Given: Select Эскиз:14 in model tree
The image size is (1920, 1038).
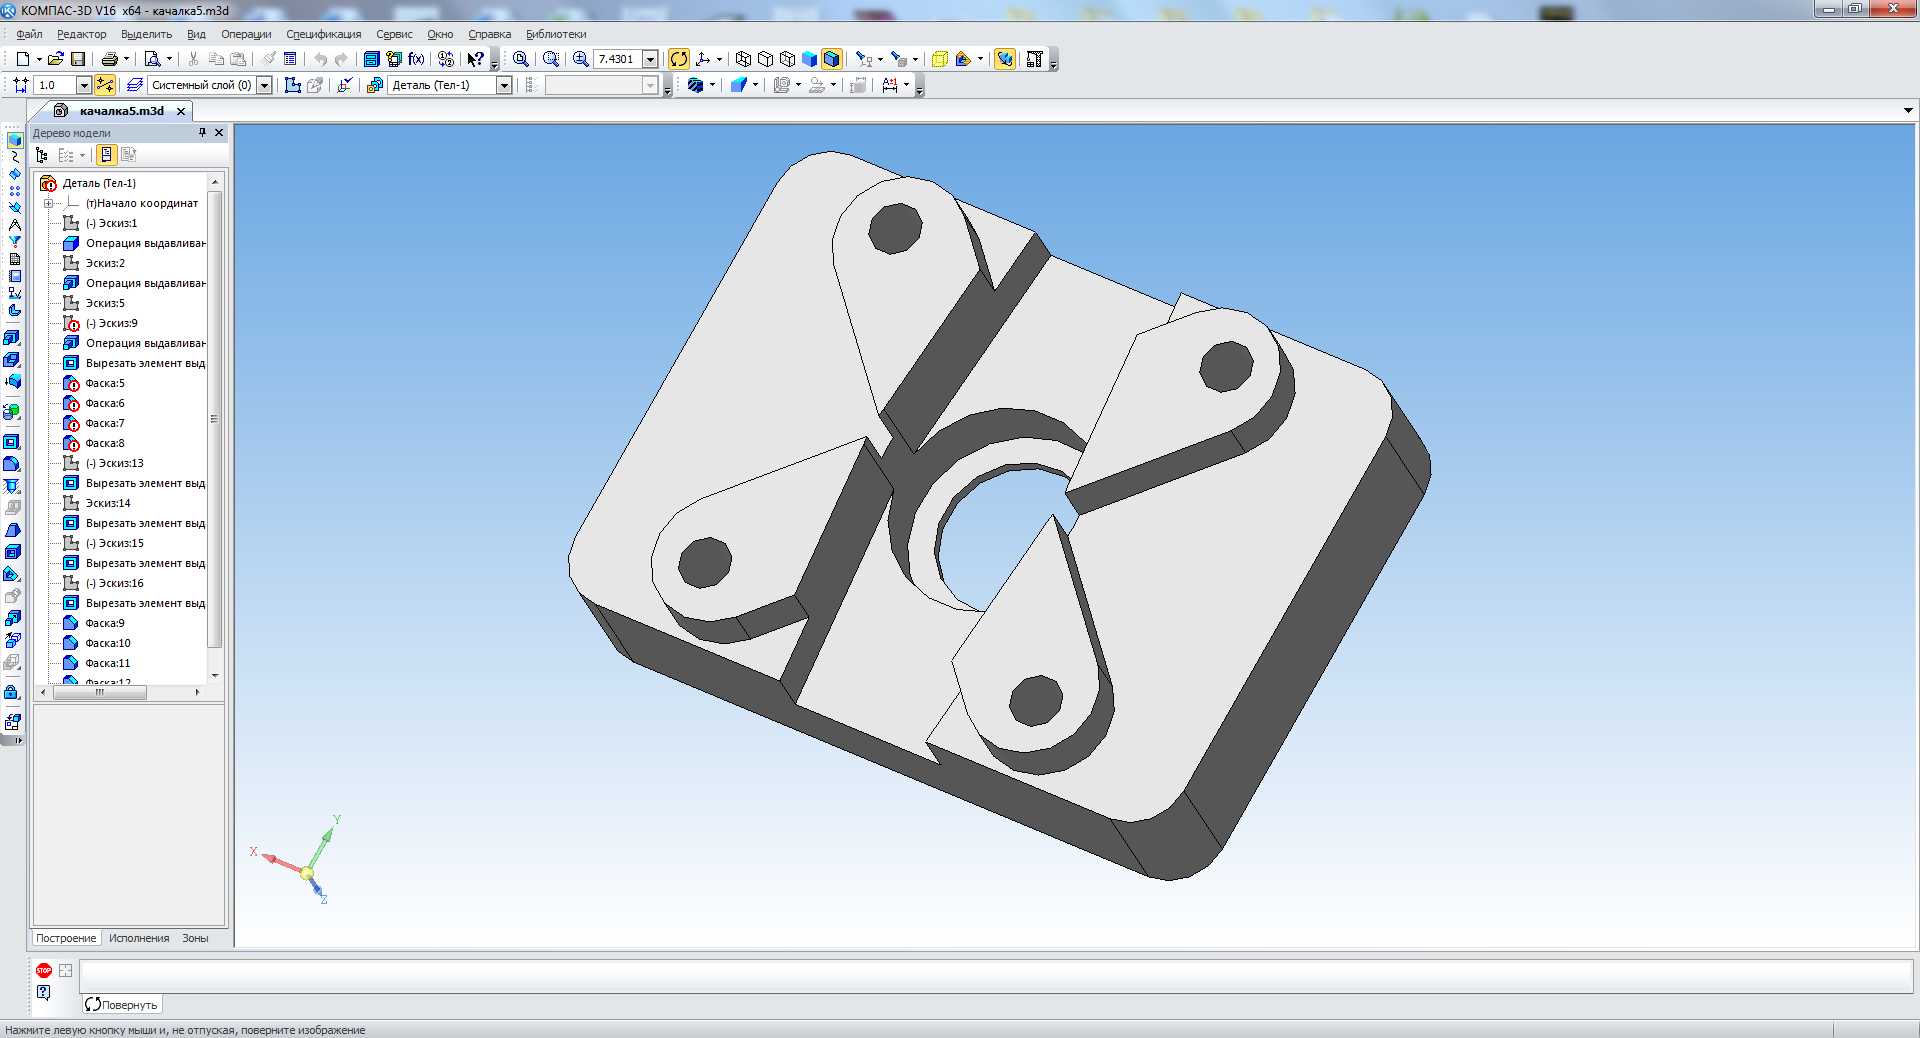Looking at the screenshot, I should pos(108,503).
